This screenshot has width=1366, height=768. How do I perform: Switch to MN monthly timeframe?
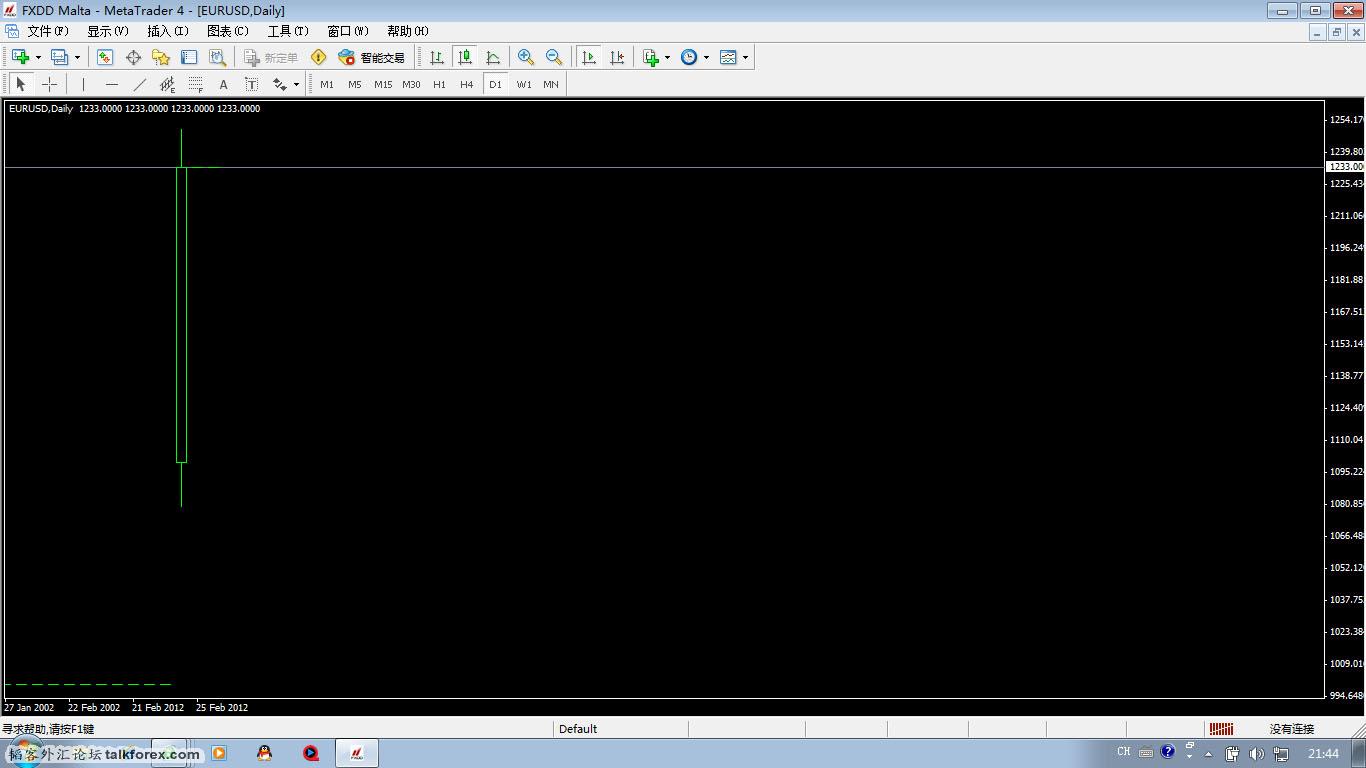coord(551,84)
